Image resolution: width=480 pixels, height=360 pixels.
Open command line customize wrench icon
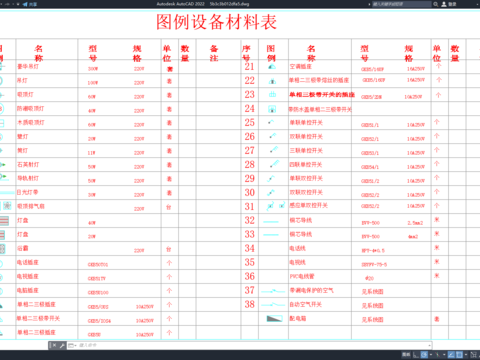click(62, 345)
